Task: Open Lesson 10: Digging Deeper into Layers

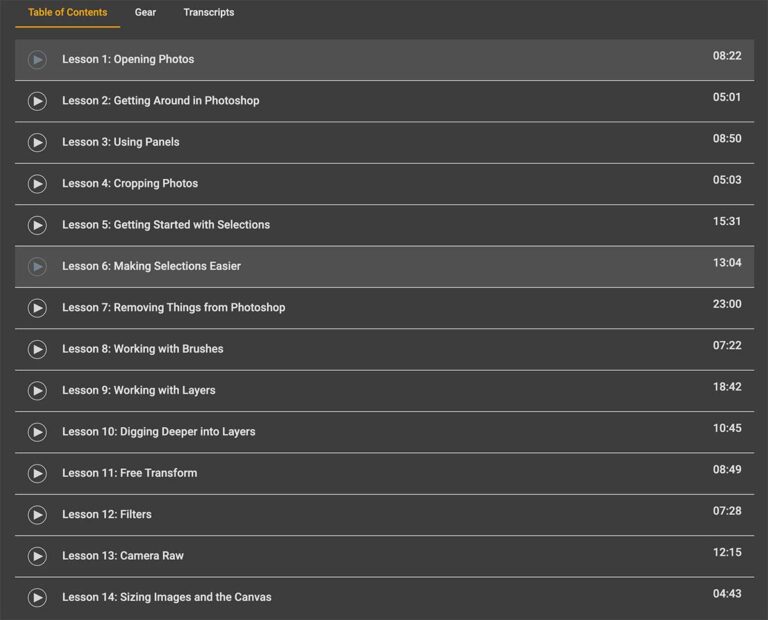Action: point(158,432)
